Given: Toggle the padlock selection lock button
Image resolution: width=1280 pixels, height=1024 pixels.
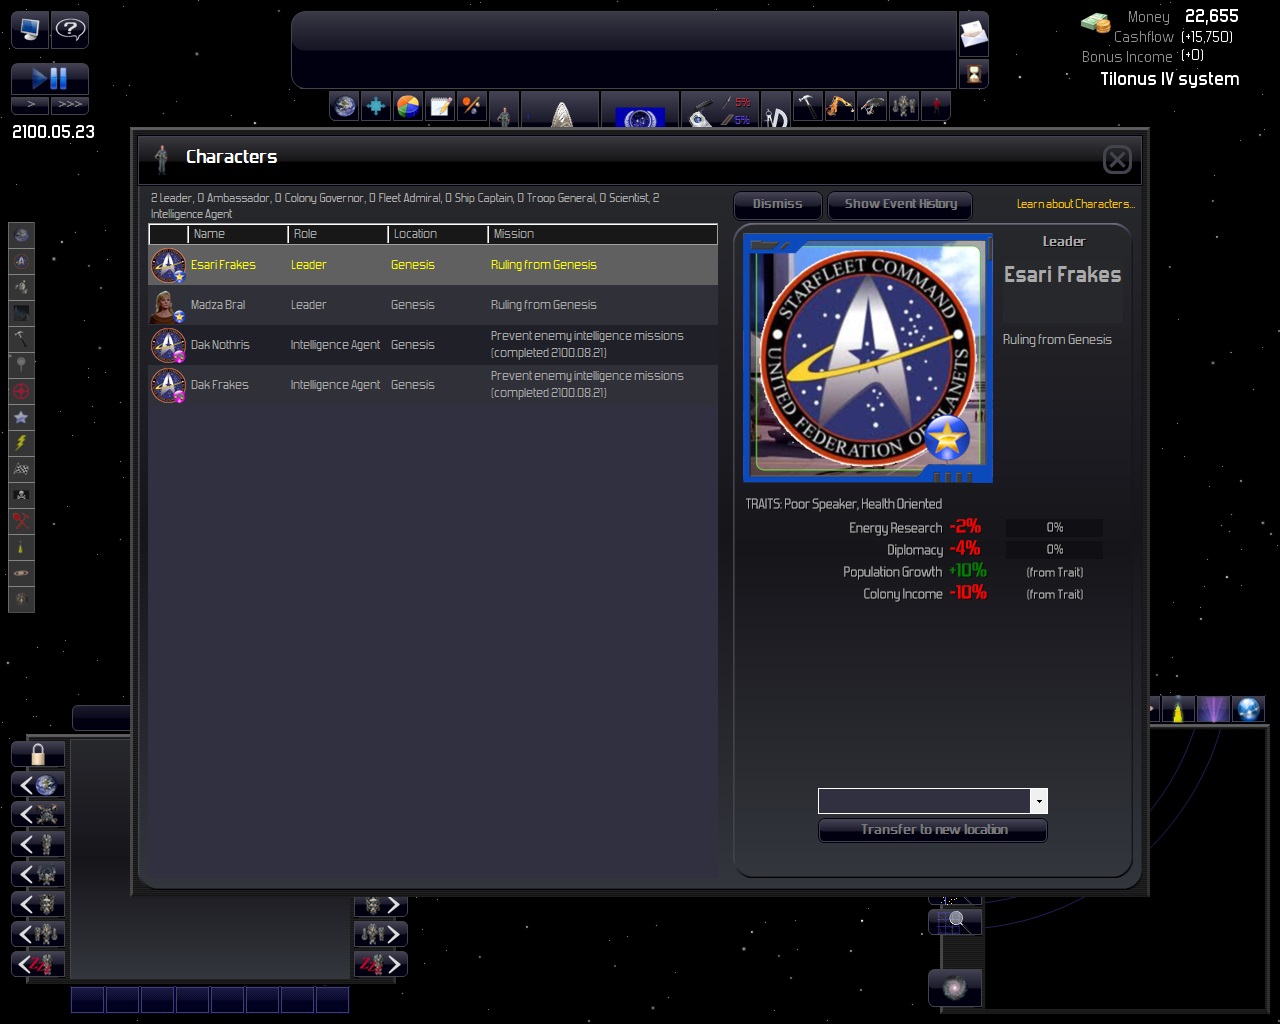Looking at the screenshot, I should coord(38,754).
